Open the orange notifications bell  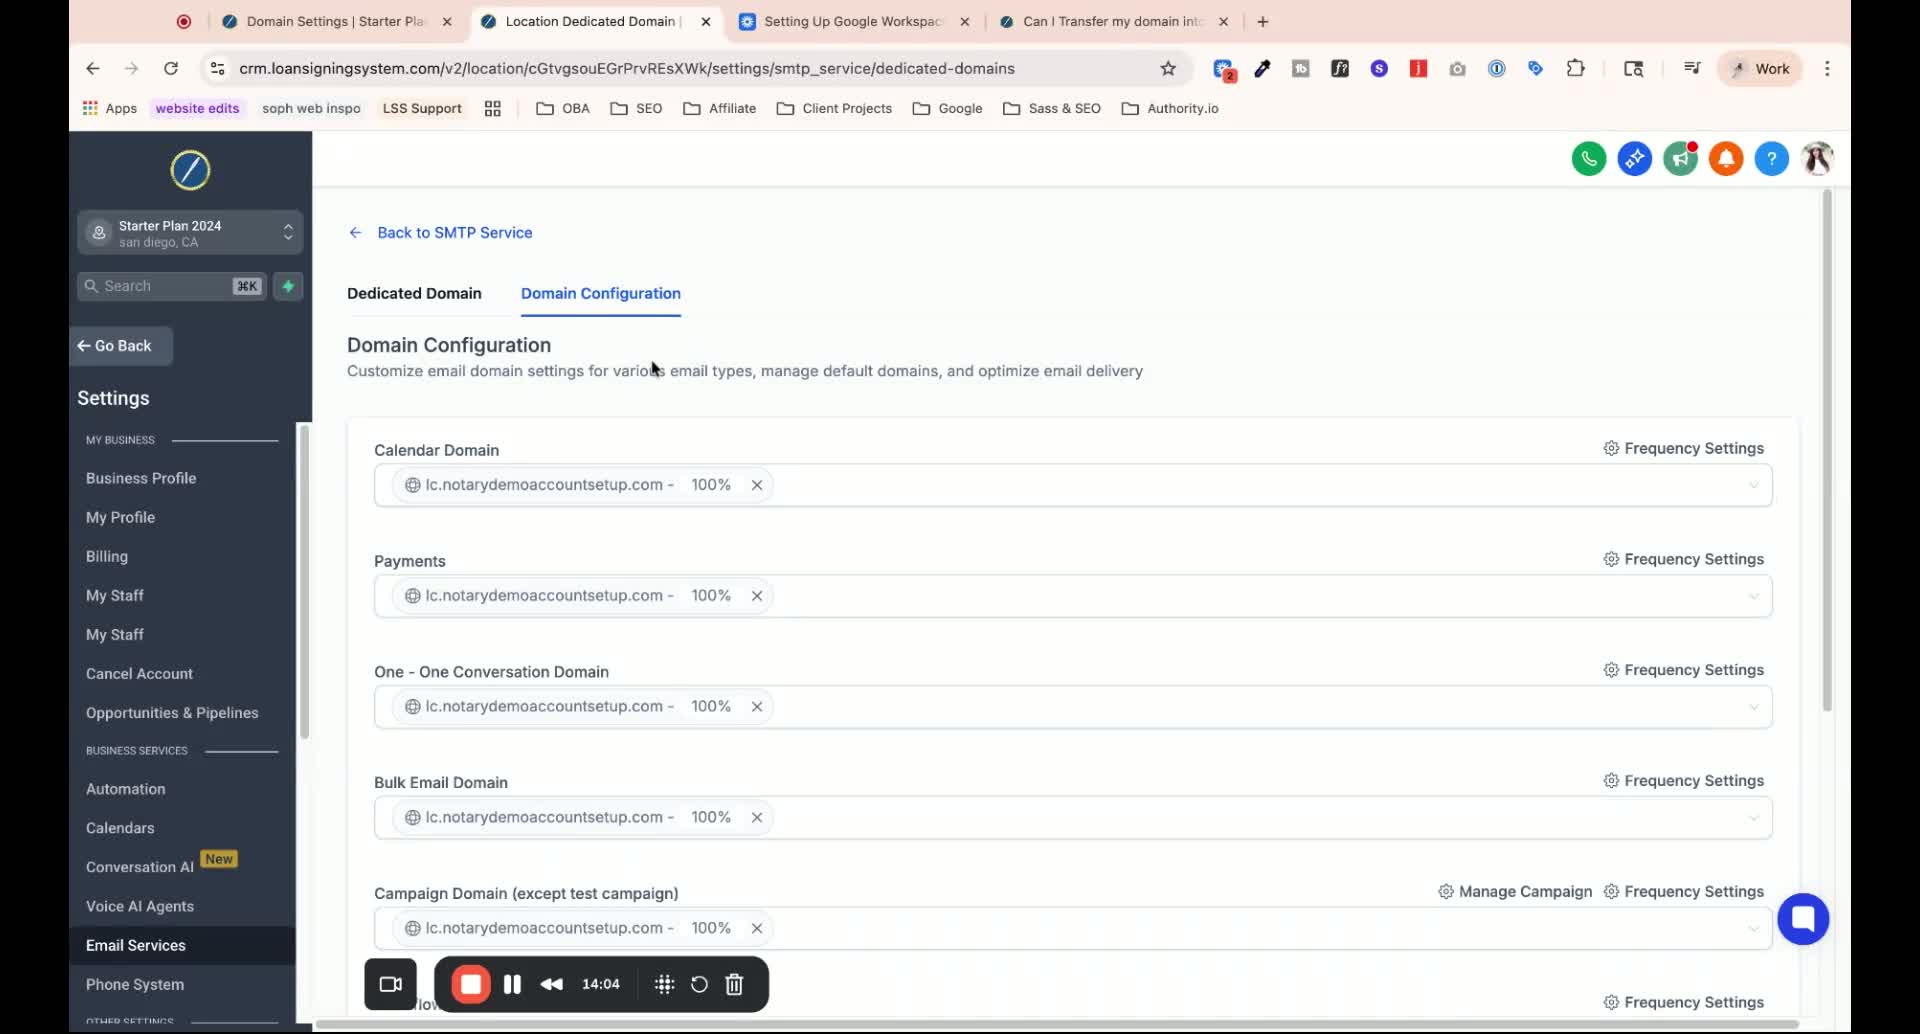tap(1726, 158)
